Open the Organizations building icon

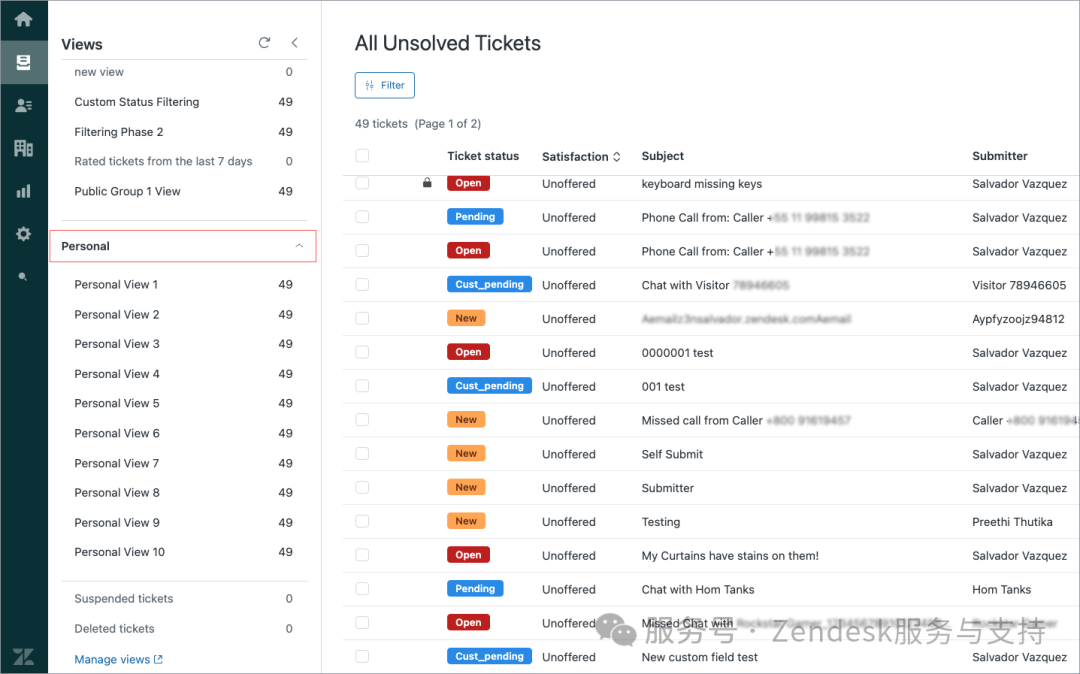pos(23,148)
